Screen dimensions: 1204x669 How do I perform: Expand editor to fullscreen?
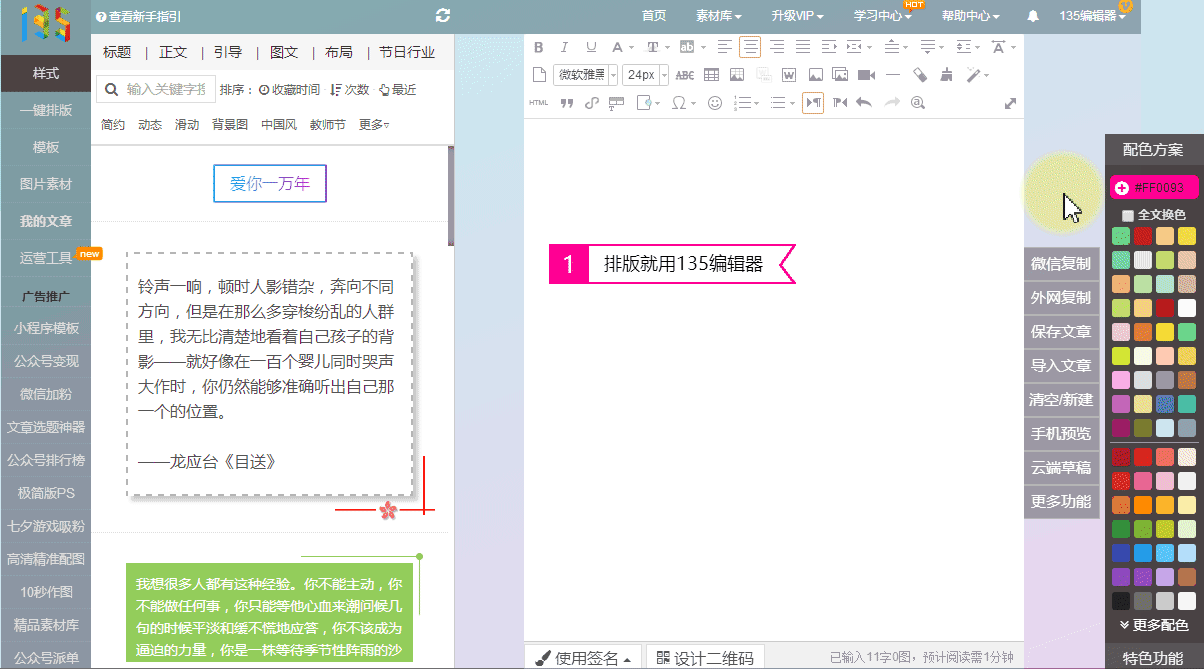[x=1010, y=103]
